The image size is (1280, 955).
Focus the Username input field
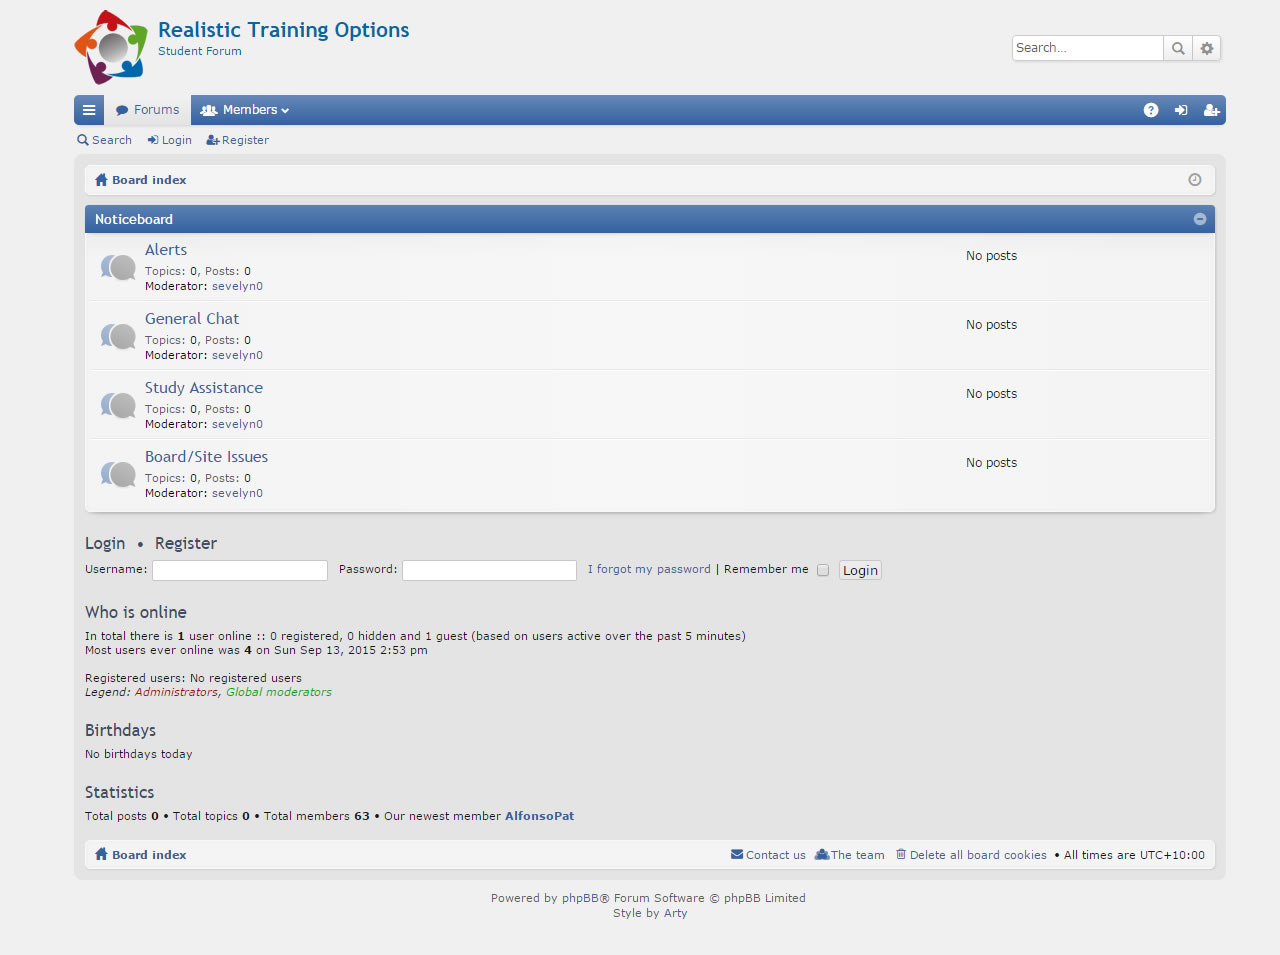point(240,570)
